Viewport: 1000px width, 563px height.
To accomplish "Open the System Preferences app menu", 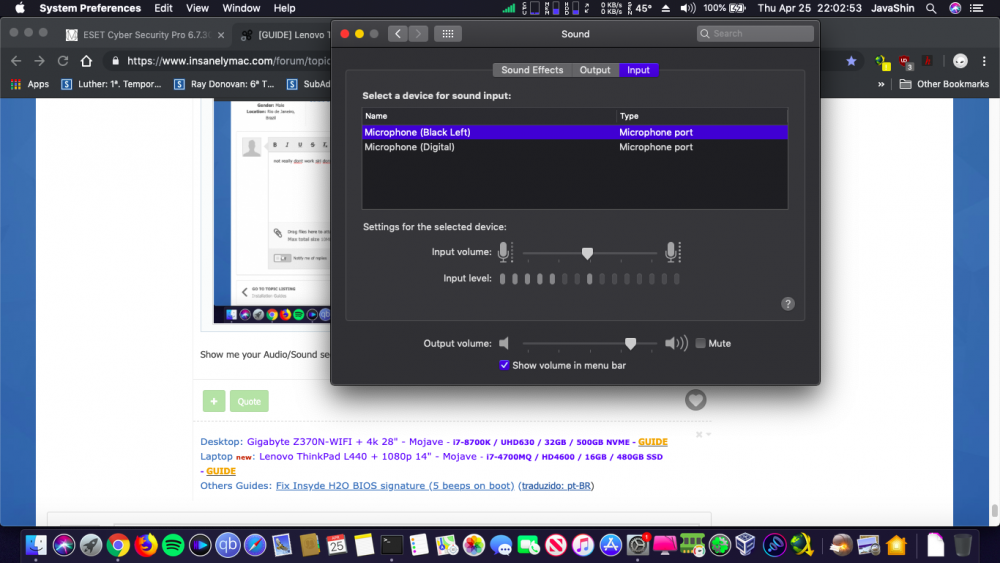I will (90, 8).
